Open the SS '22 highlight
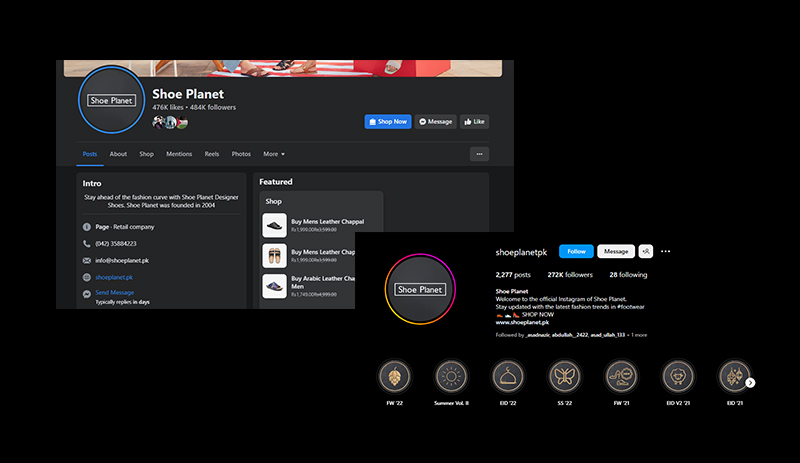This screenshot has height=463, width=800. point(564,376)
